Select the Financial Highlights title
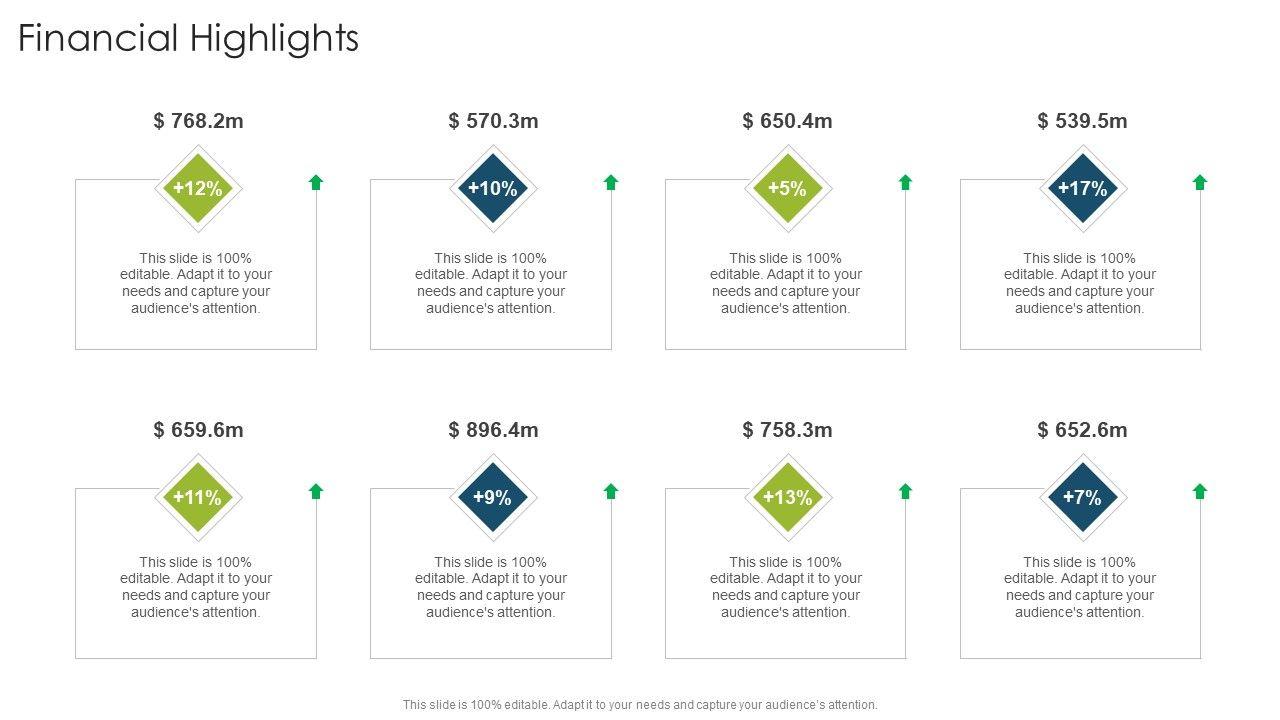 189,39
